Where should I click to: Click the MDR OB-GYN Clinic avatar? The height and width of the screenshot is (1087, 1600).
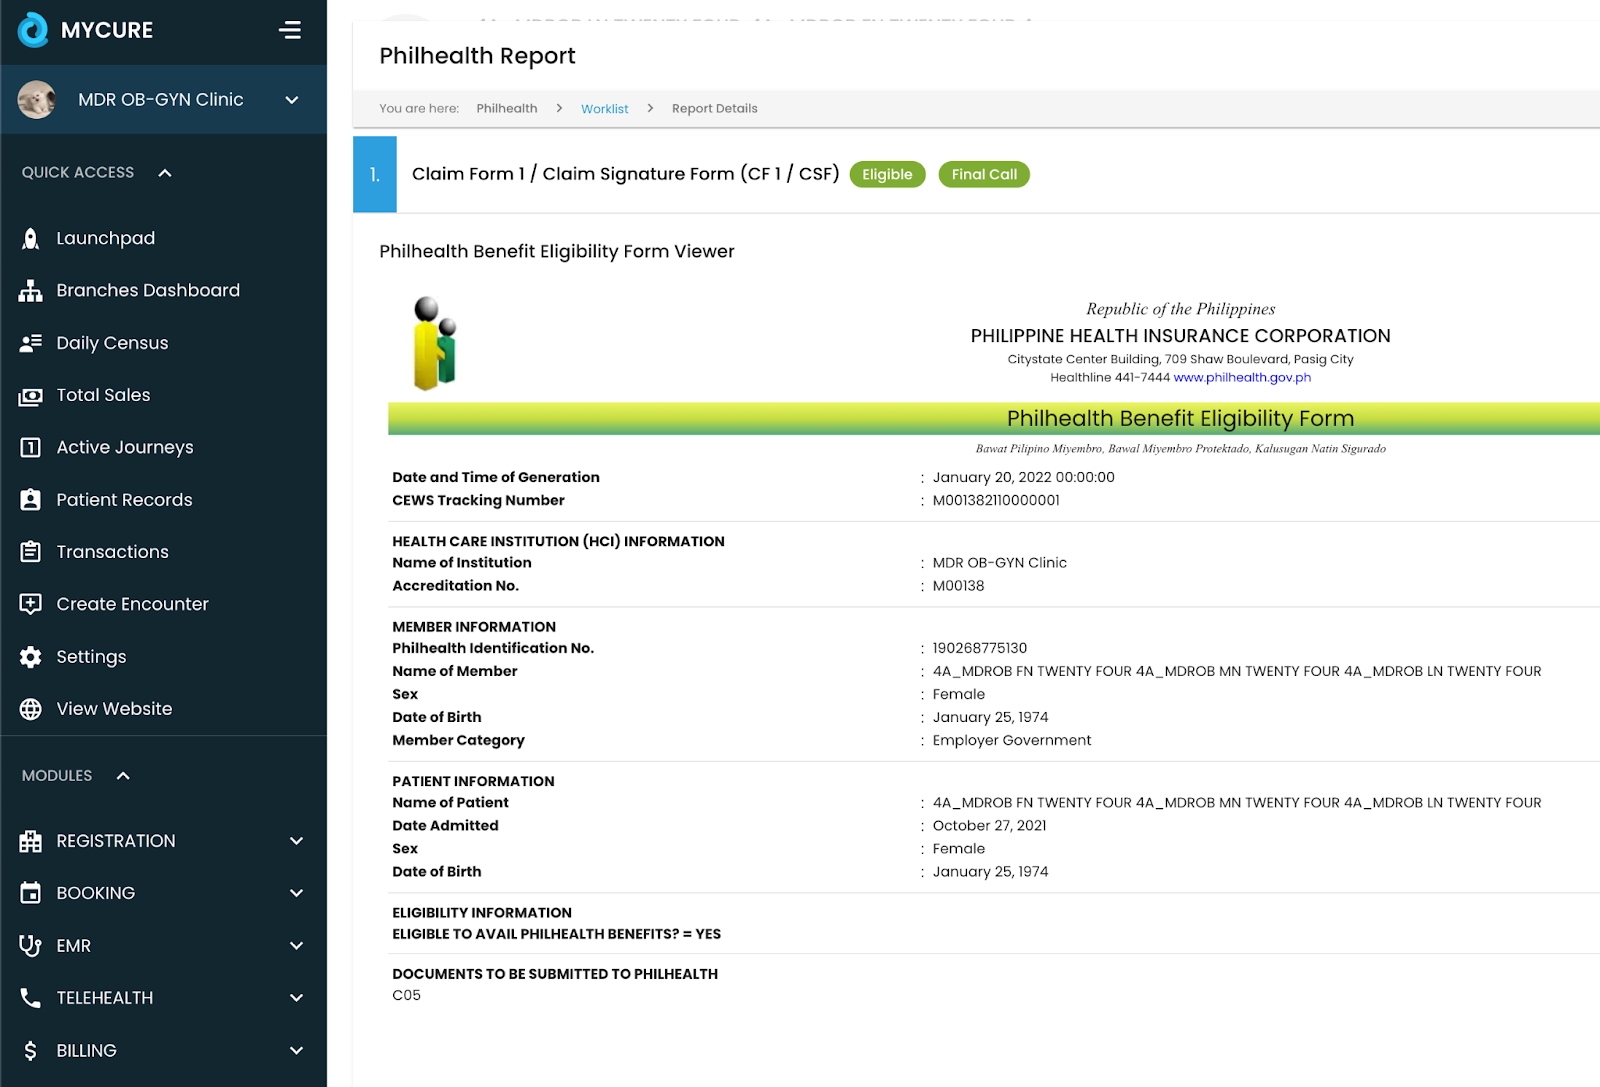(x=37, y=100)
